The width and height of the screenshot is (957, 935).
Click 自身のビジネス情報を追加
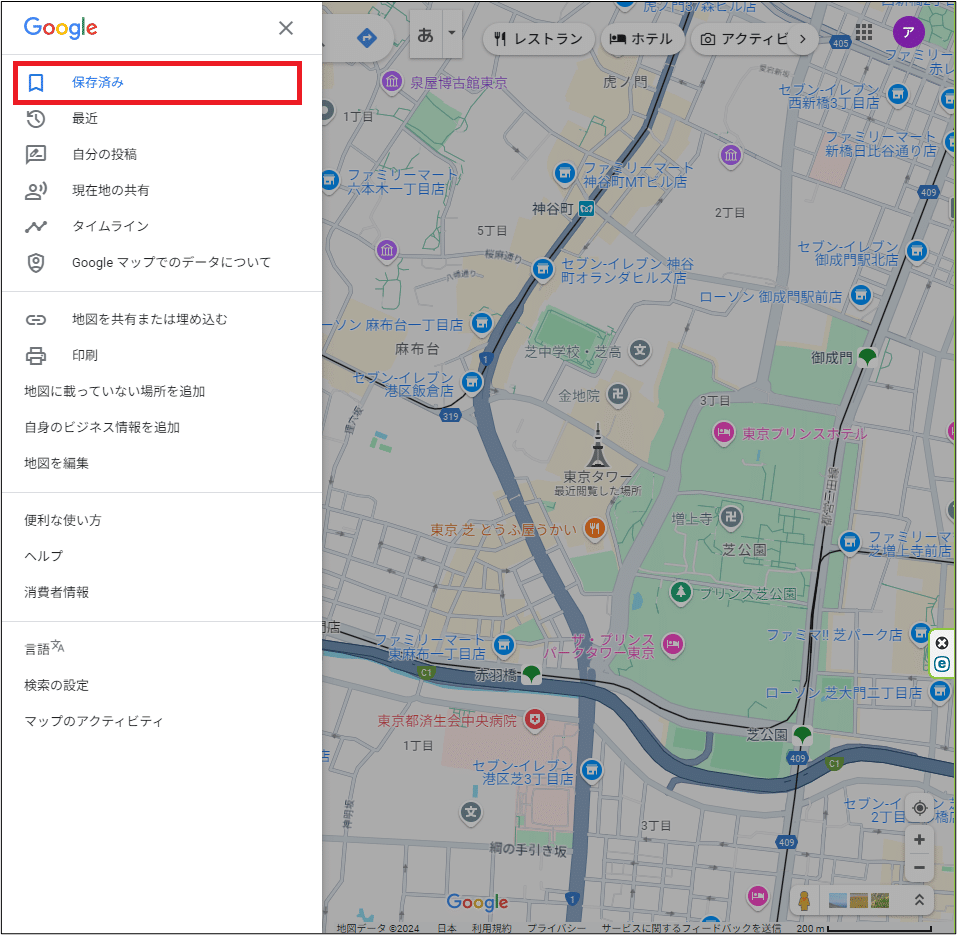tap(102, 427)
